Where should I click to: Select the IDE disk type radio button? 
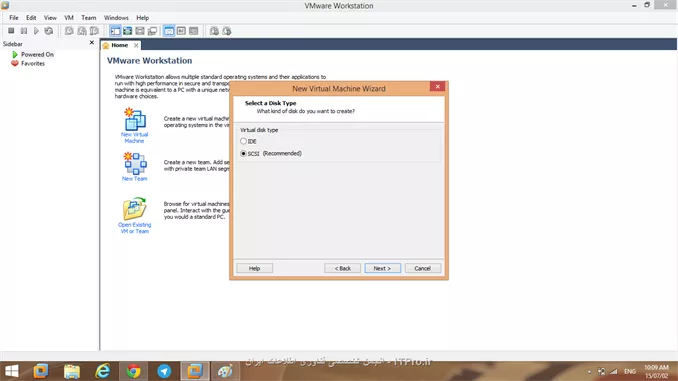point(243,141)
